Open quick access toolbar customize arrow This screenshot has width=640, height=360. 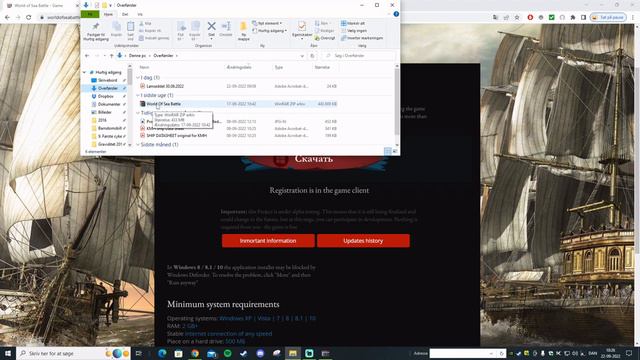[x=110, y=5]
